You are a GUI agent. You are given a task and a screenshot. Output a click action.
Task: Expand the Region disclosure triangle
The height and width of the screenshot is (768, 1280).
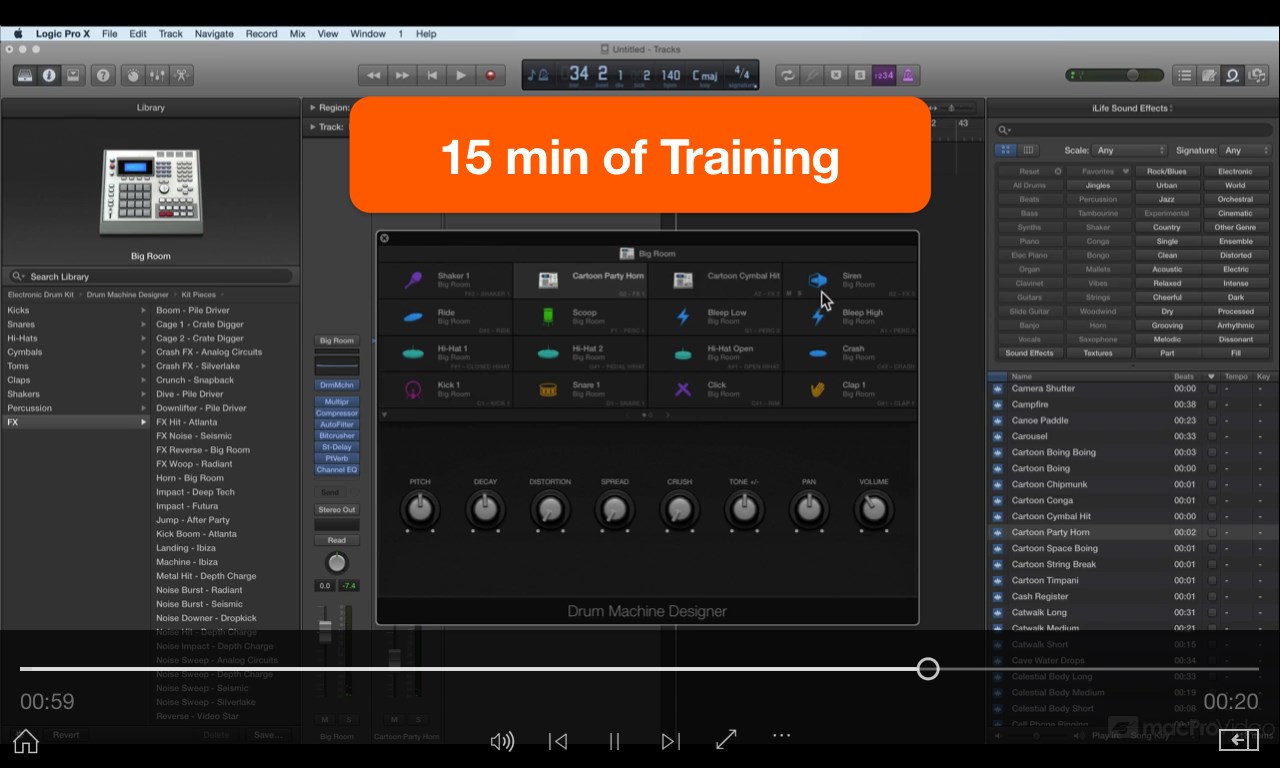pyautogui.click(x=313, y=107)
